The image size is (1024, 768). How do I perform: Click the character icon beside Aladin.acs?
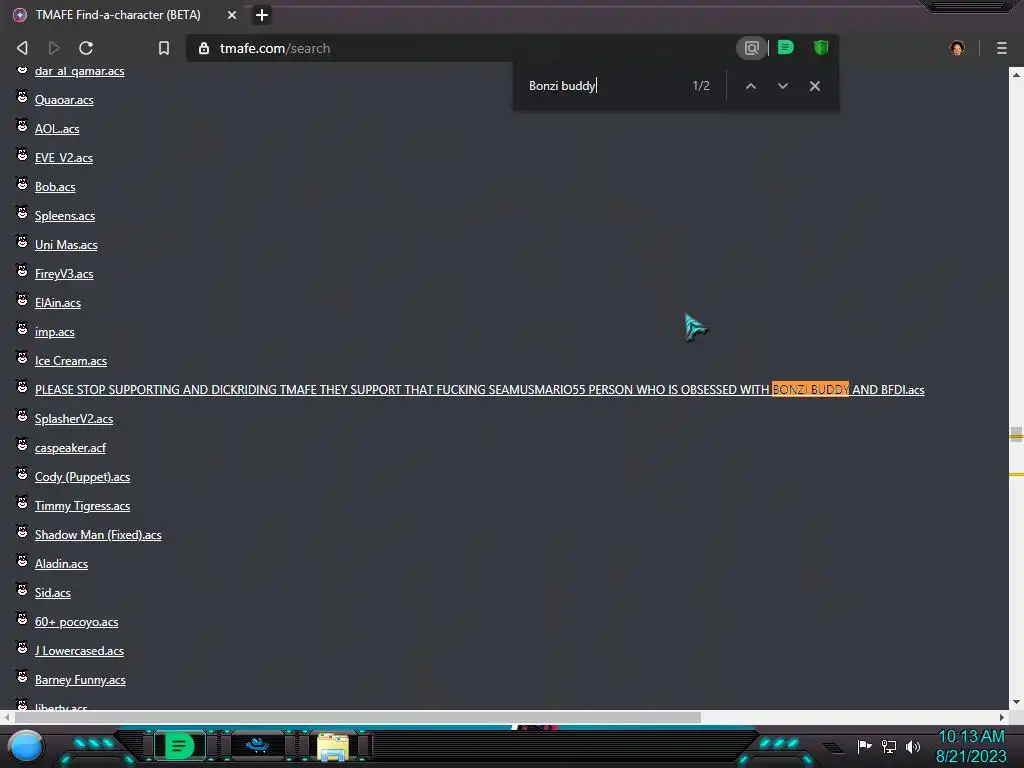22,560
